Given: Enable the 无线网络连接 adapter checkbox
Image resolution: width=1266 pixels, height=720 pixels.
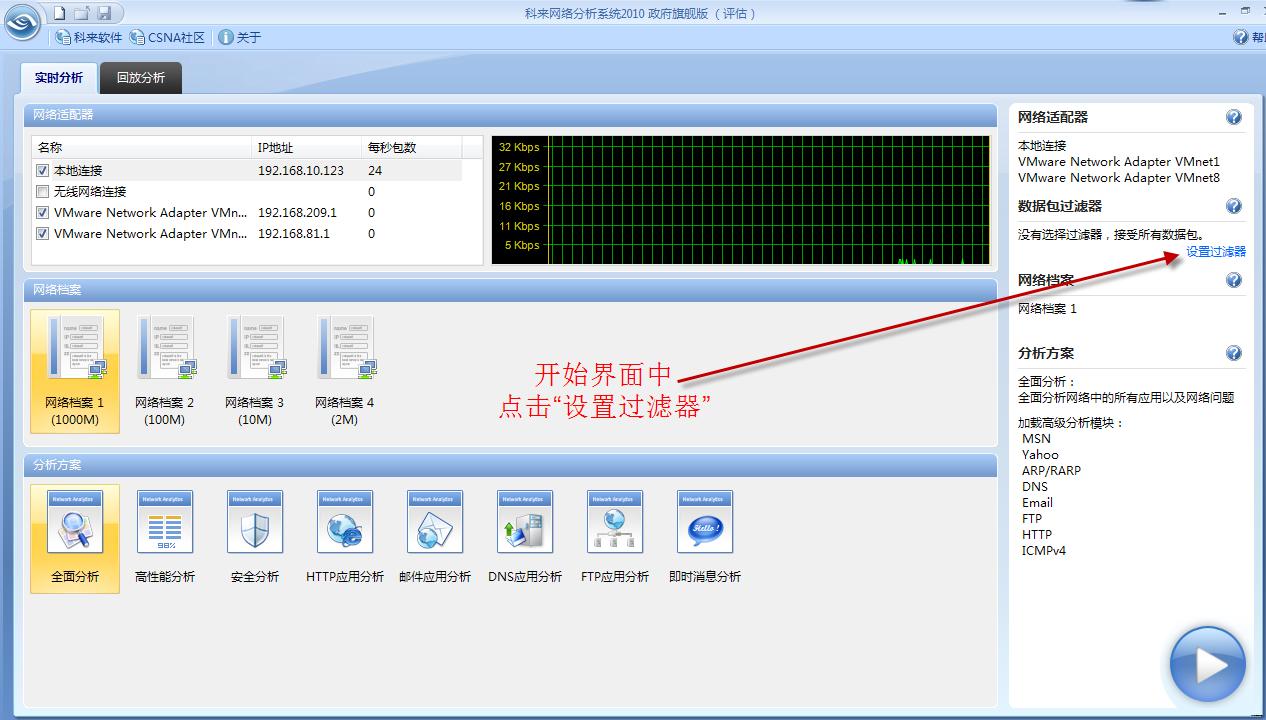Looking at the screenshot, I should pos(42,191).
